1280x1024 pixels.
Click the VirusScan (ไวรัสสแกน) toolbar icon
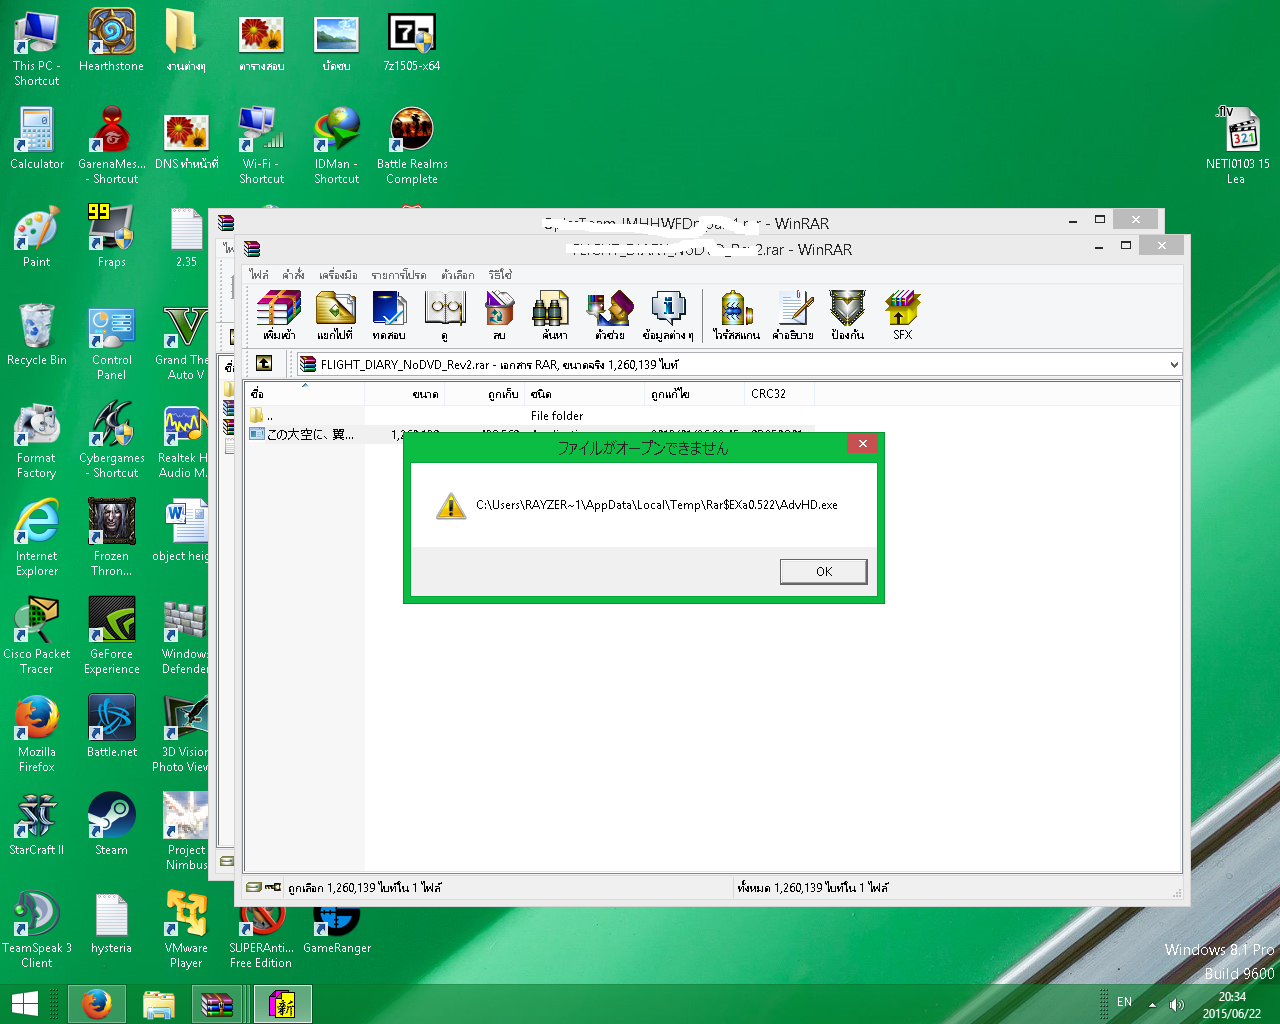click(736, 316)
